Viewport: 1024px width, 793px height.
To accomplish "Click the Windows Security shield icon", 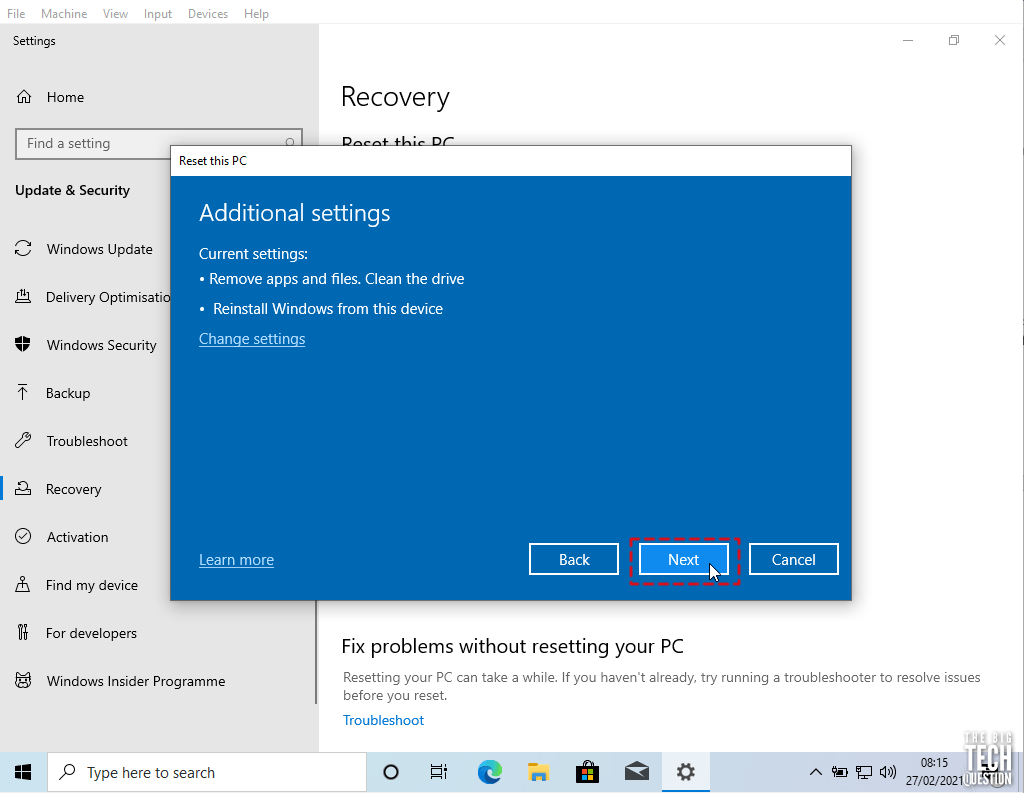I will click(23, 344).
